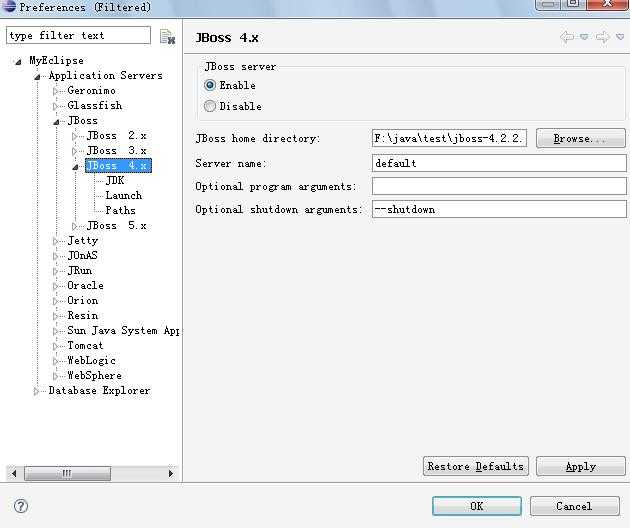
Task: Expand the Geronimo tree node
Action: pos(56,91)
